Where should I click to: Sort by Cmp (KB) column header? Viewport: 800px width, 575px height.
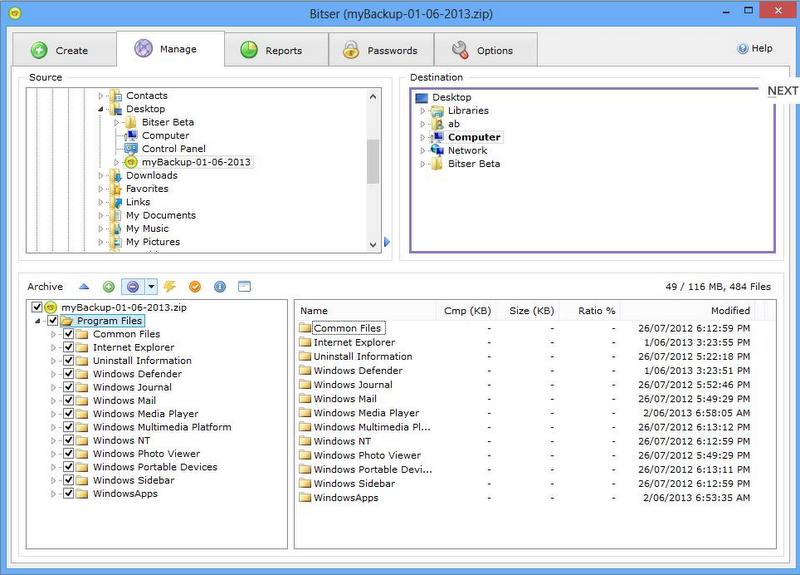[x=467, y=311]
